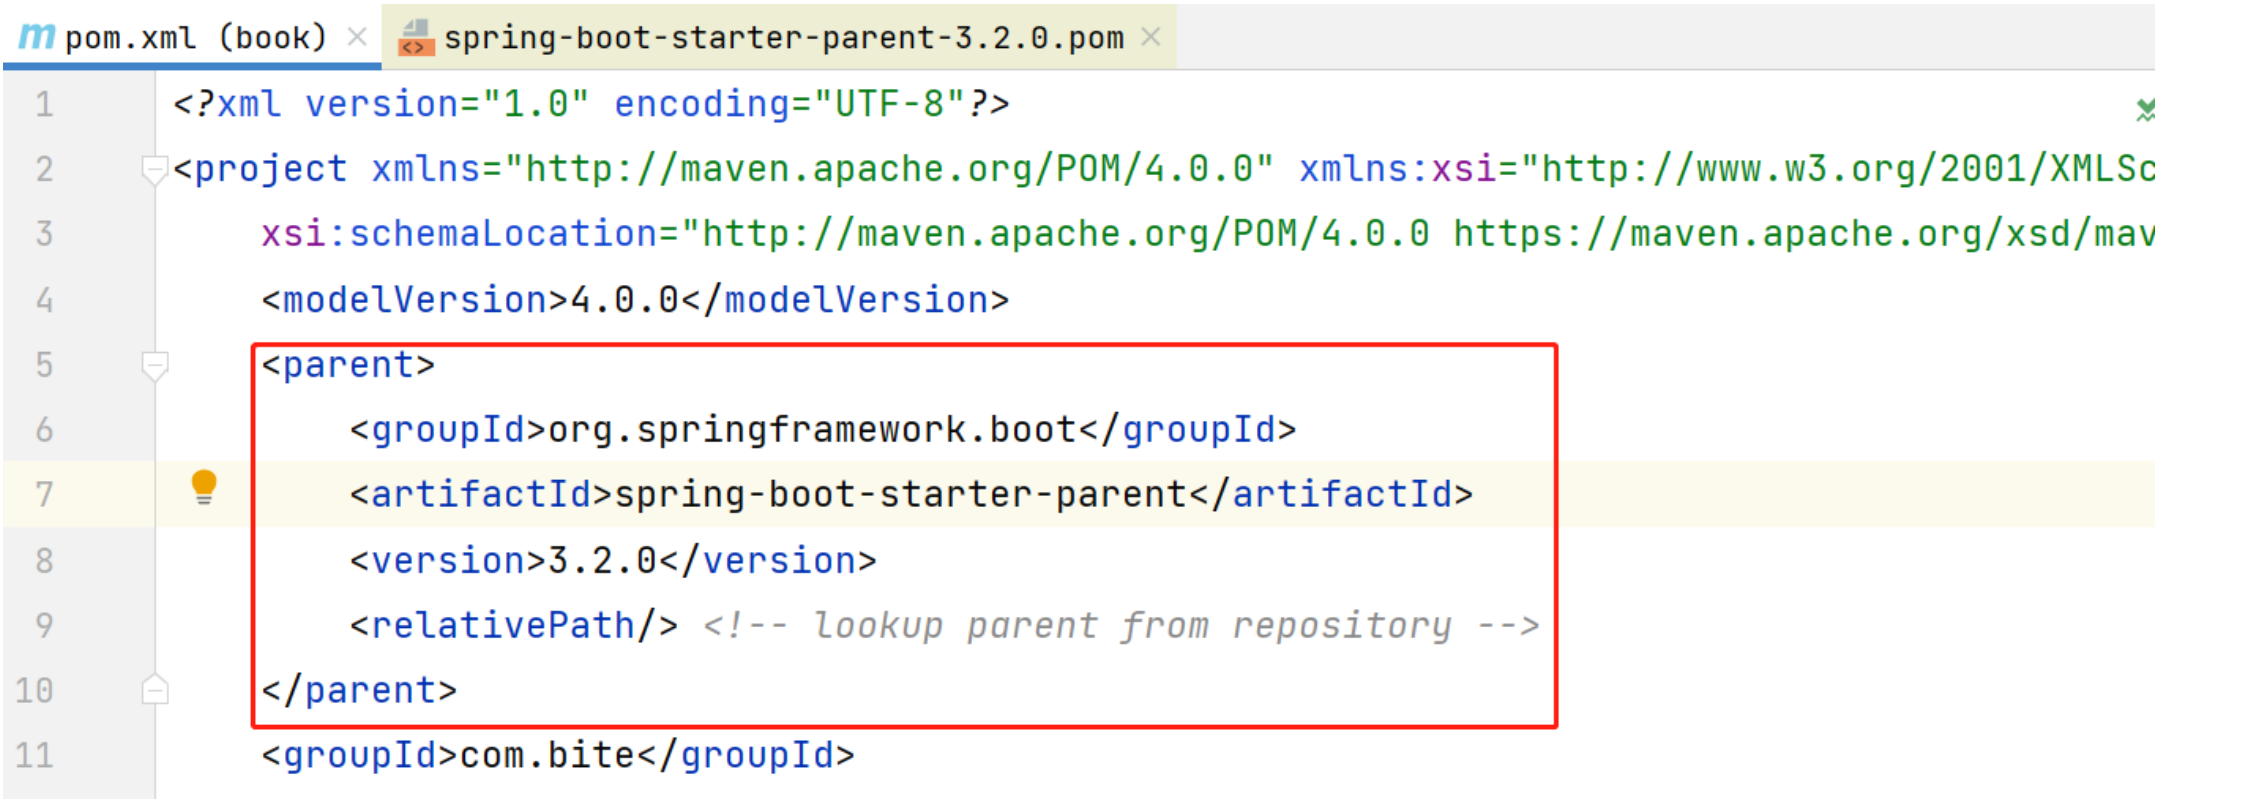The image size is (2244, 812).
Task: Click line number 11 in the gutter
Action: pos(34,755)
